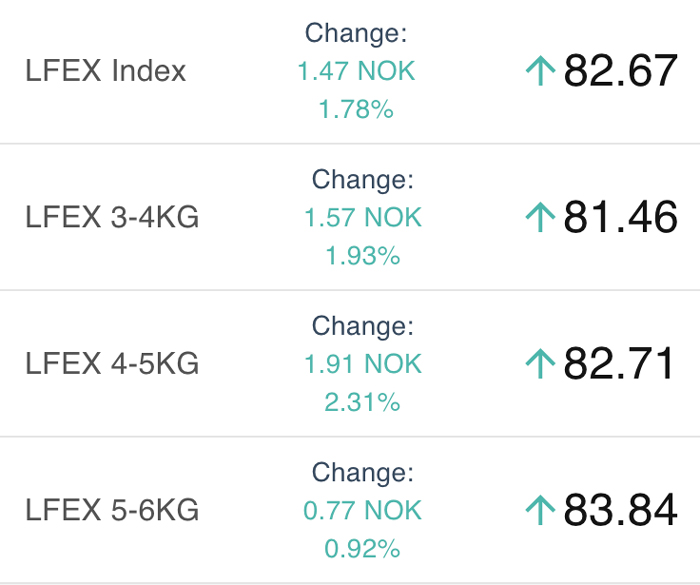Click the LFEX 3-4KG up arrow icon
This screenshot has height=585, width=700.
(x=540, y=217)
